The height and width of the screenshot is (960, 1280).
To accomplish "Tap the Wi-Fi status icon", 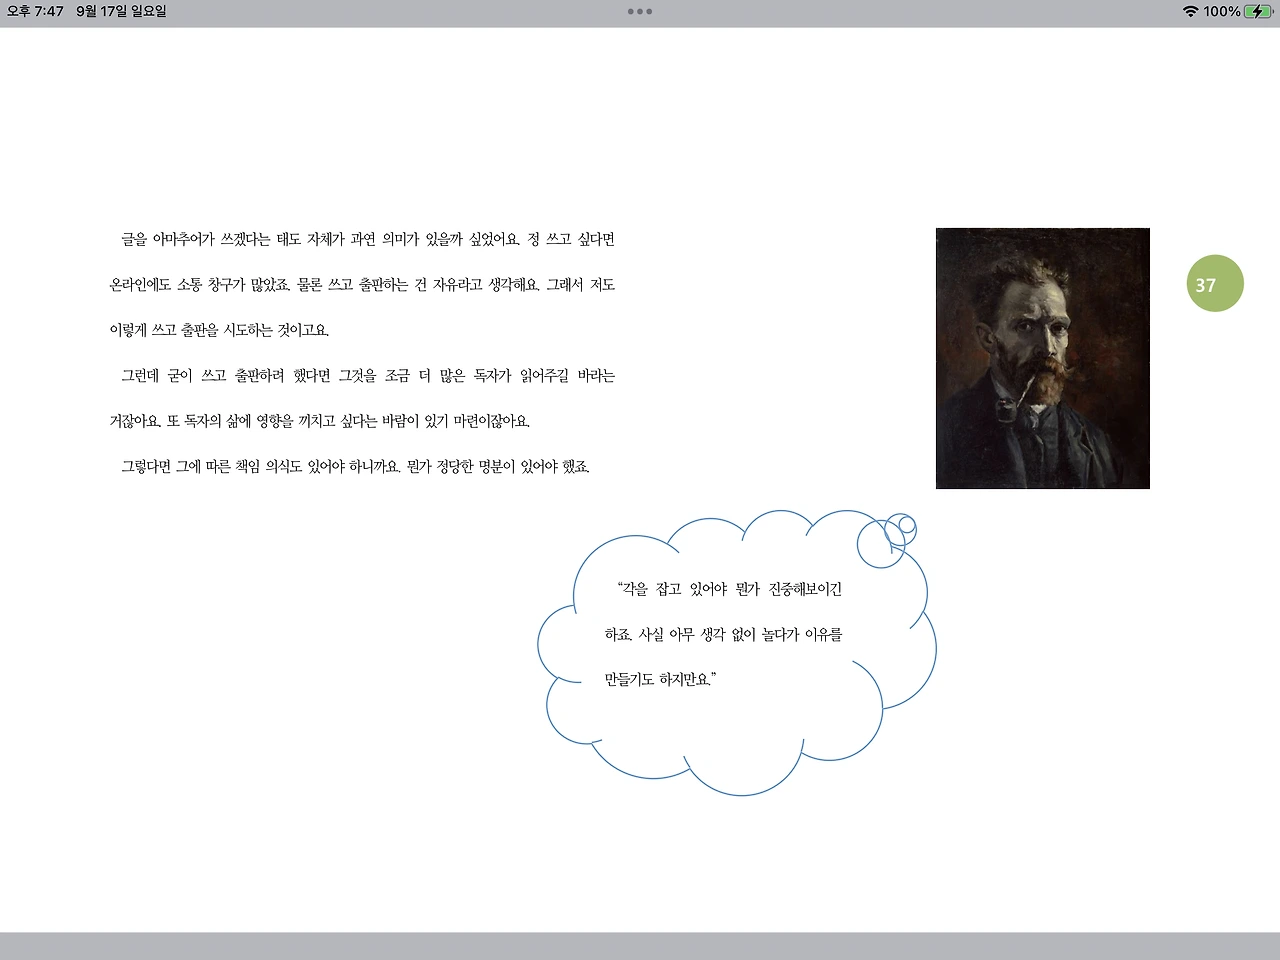I will [x=1190, y=13].
